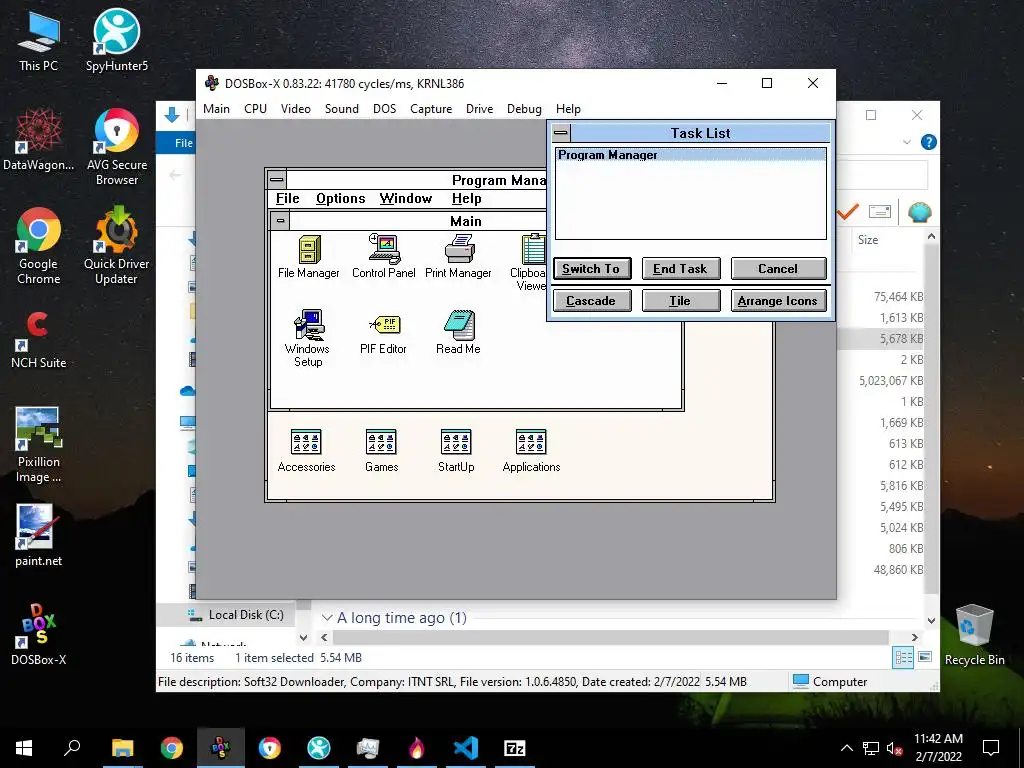Open Task List control-menu box
Screen dimensions: 1024x768
point(561,133)
